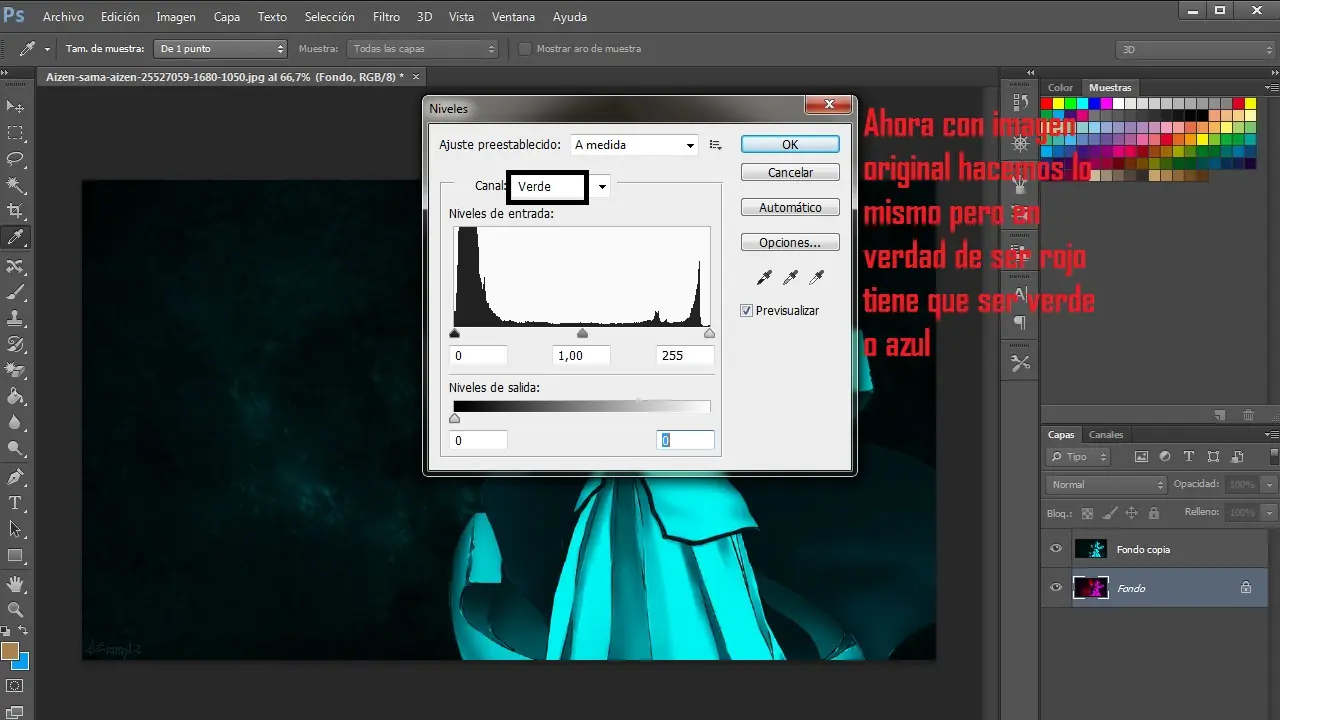Switch to the Color panel tab
Image resolution: width=1324 pixels, height=724 pixels.
click(1061, 88)
